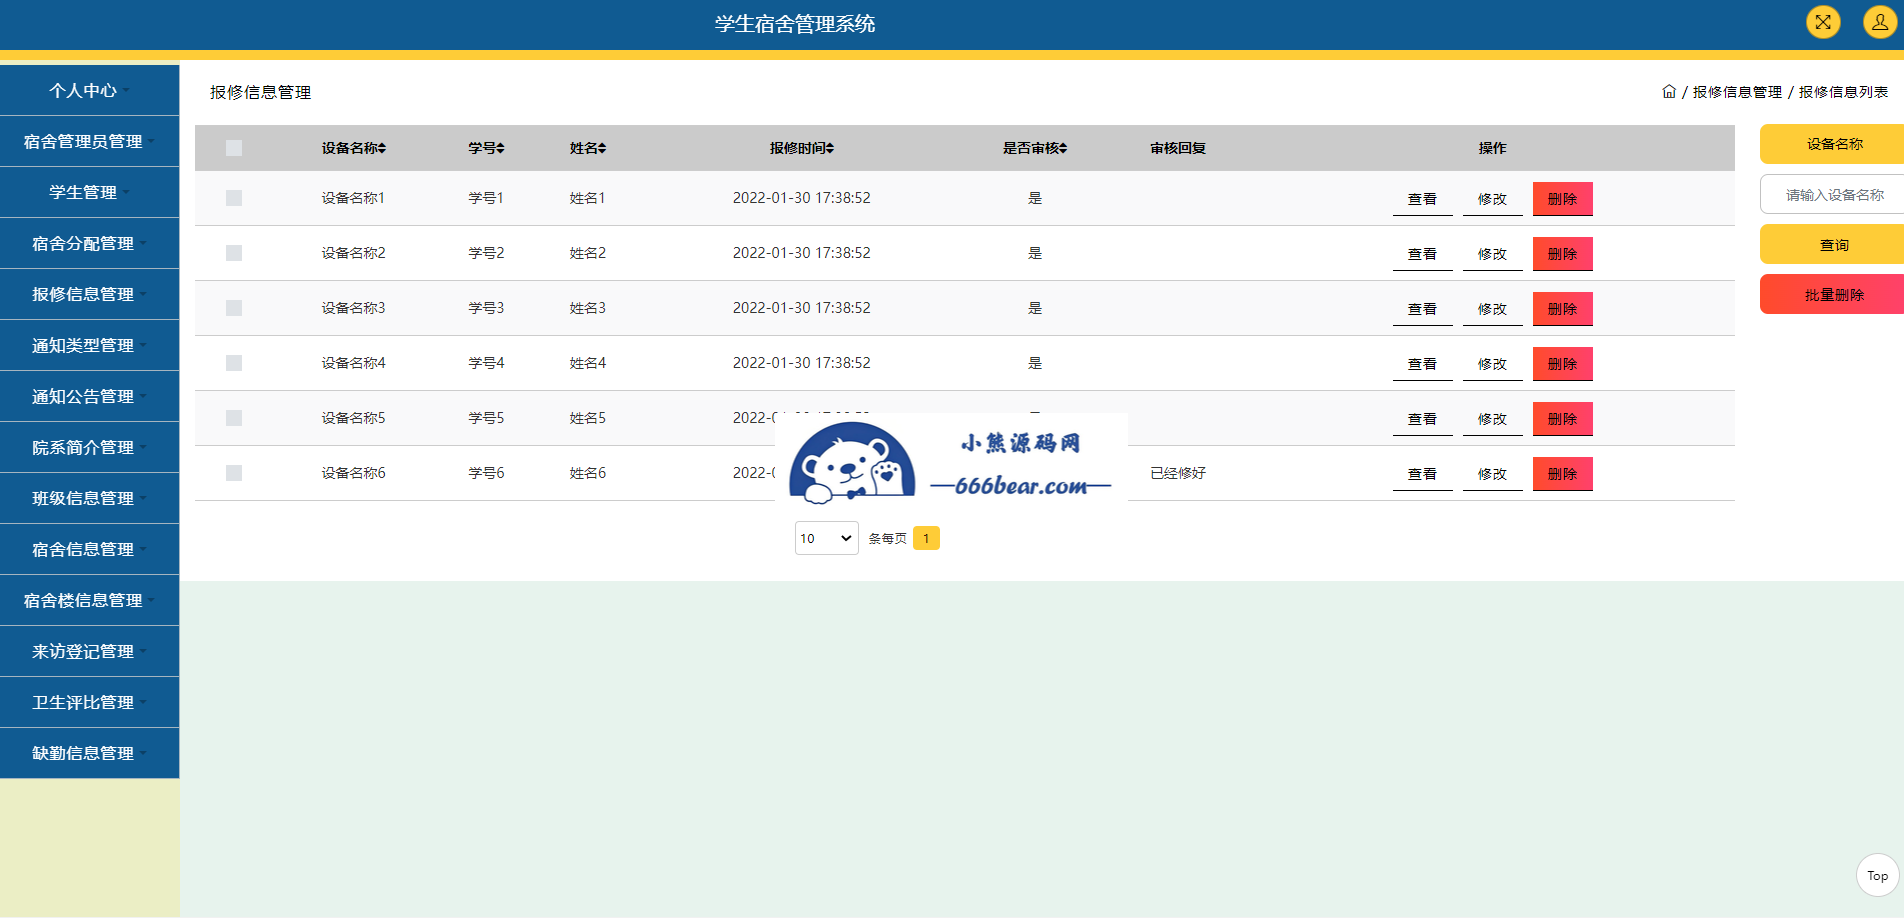
Task: Click 修改 for 设备名称1 row
Action: click(x=1492, y=199)
